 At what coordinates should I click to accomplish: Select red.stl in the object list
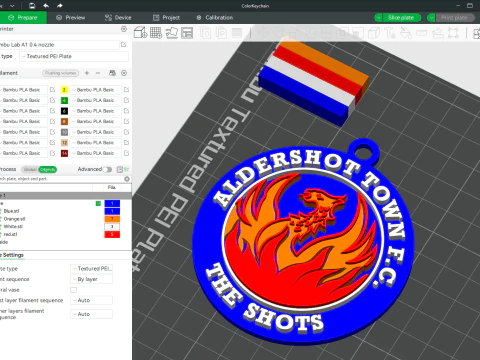coord(10,234)
